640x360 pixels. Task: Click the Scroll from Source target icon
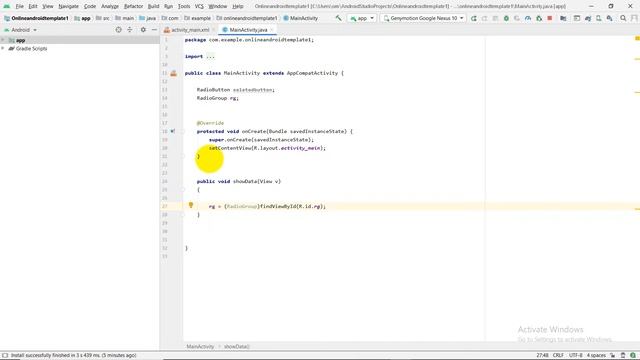point(118,30)
